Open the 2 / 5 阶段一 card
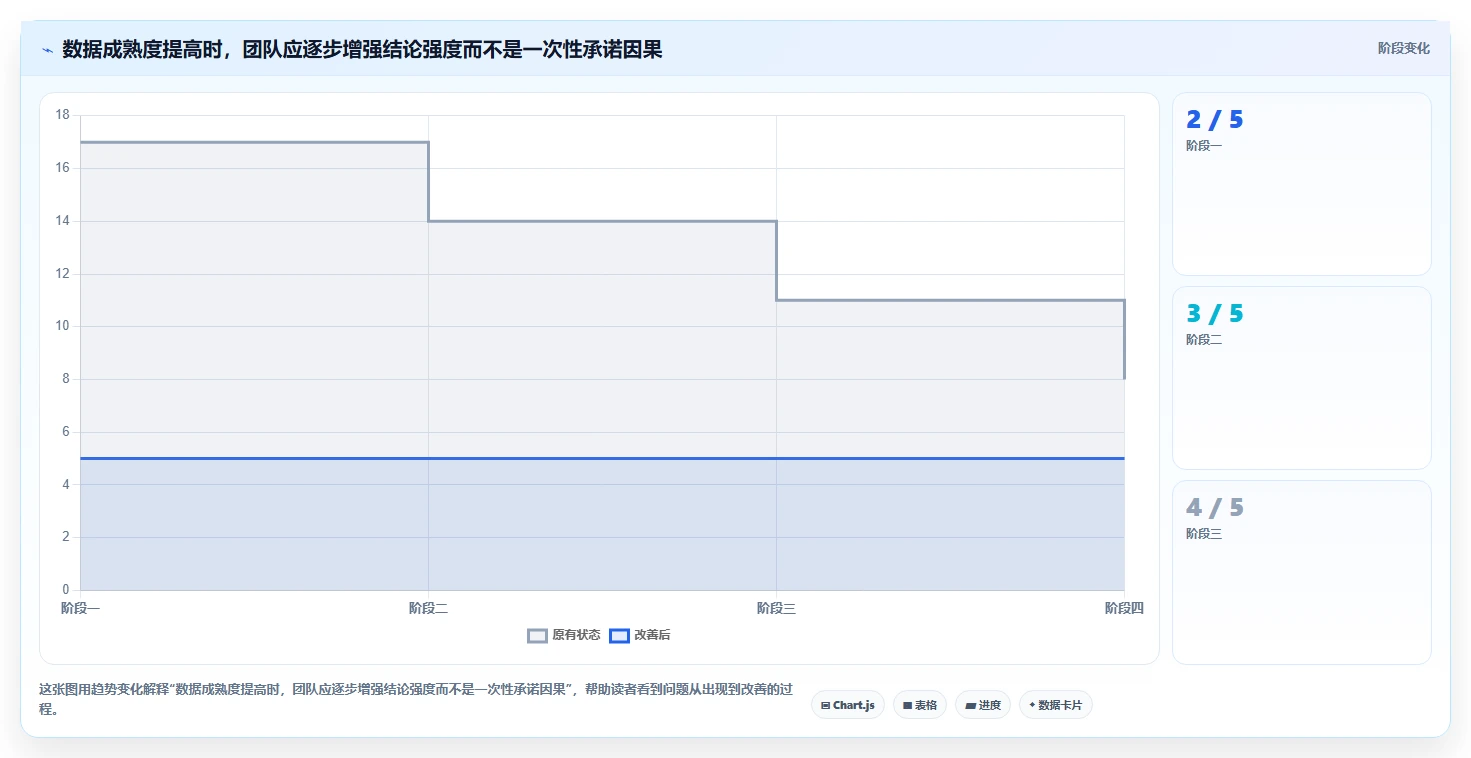The width and height of the screenshot is (1471, 758). tap(1301, 184)
